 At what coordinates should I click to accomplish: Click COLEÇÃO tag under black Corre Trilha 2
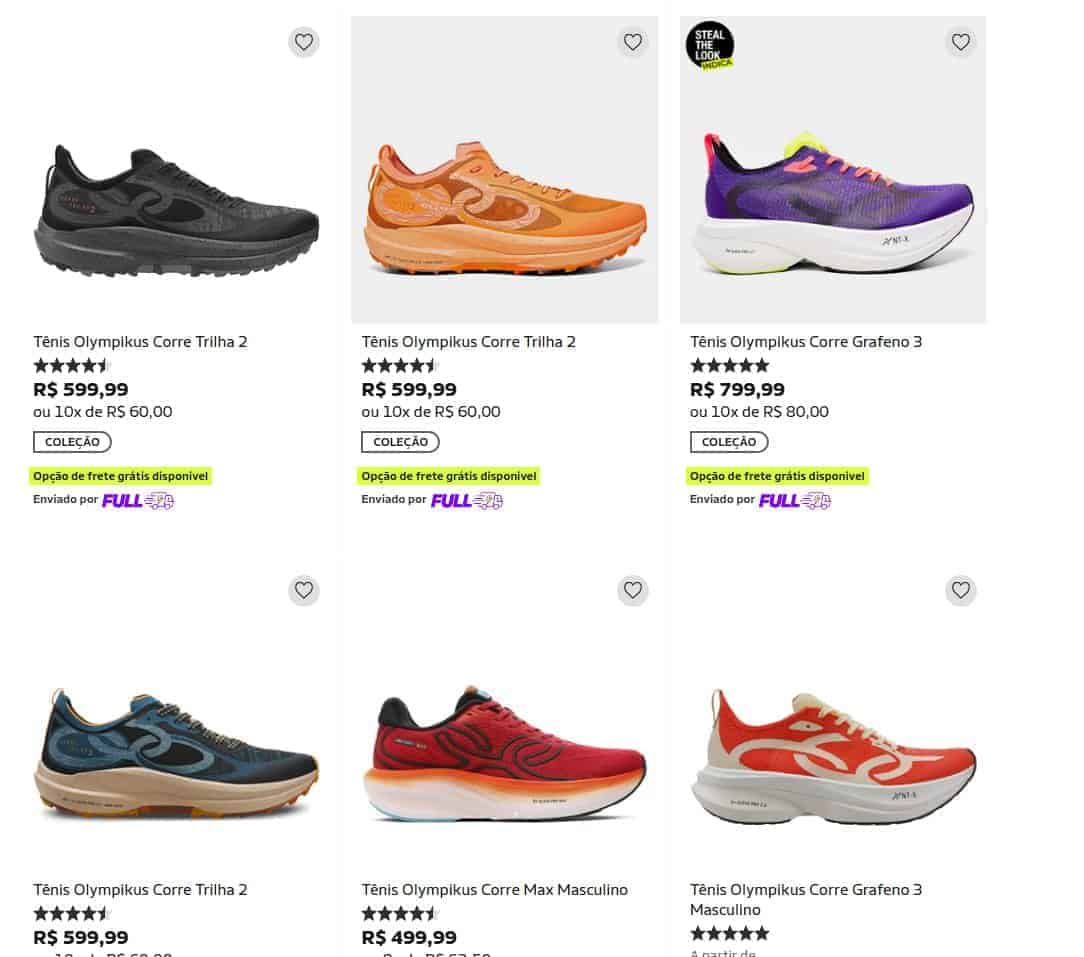[72, 442]
